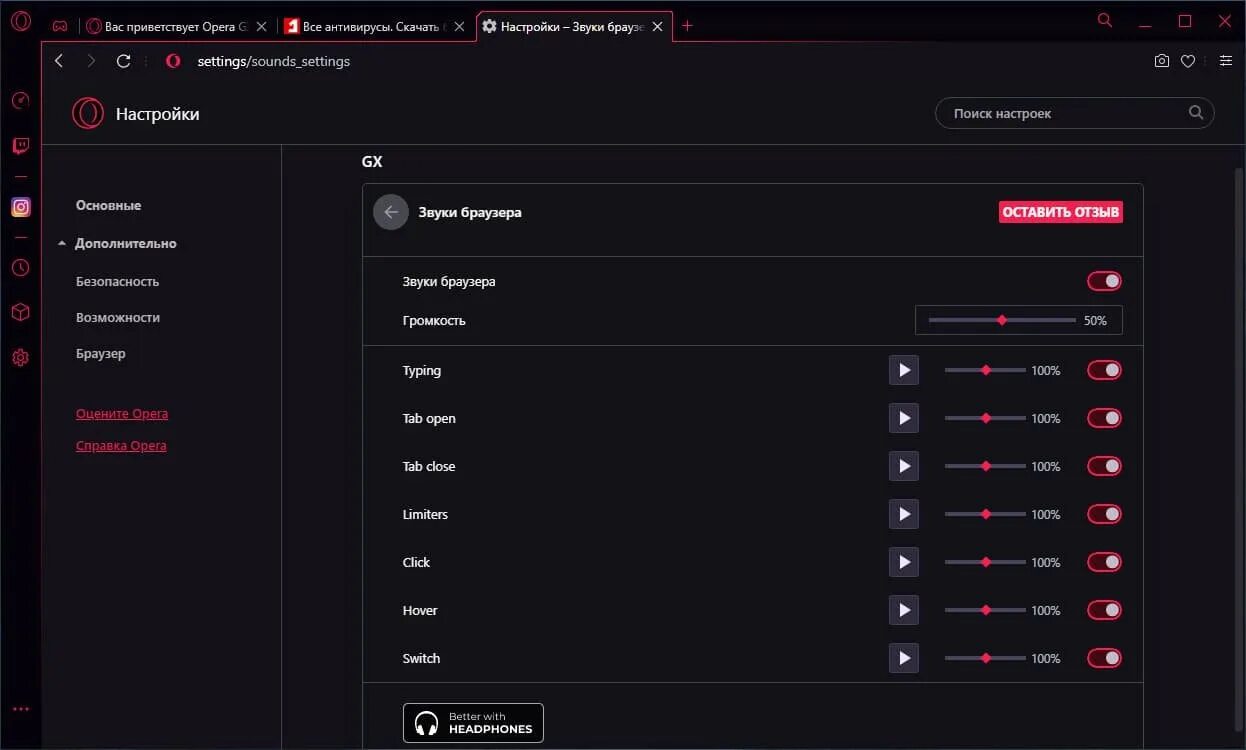
Task: Go back with the toolbar back arrow
Action: click(59, 61)
